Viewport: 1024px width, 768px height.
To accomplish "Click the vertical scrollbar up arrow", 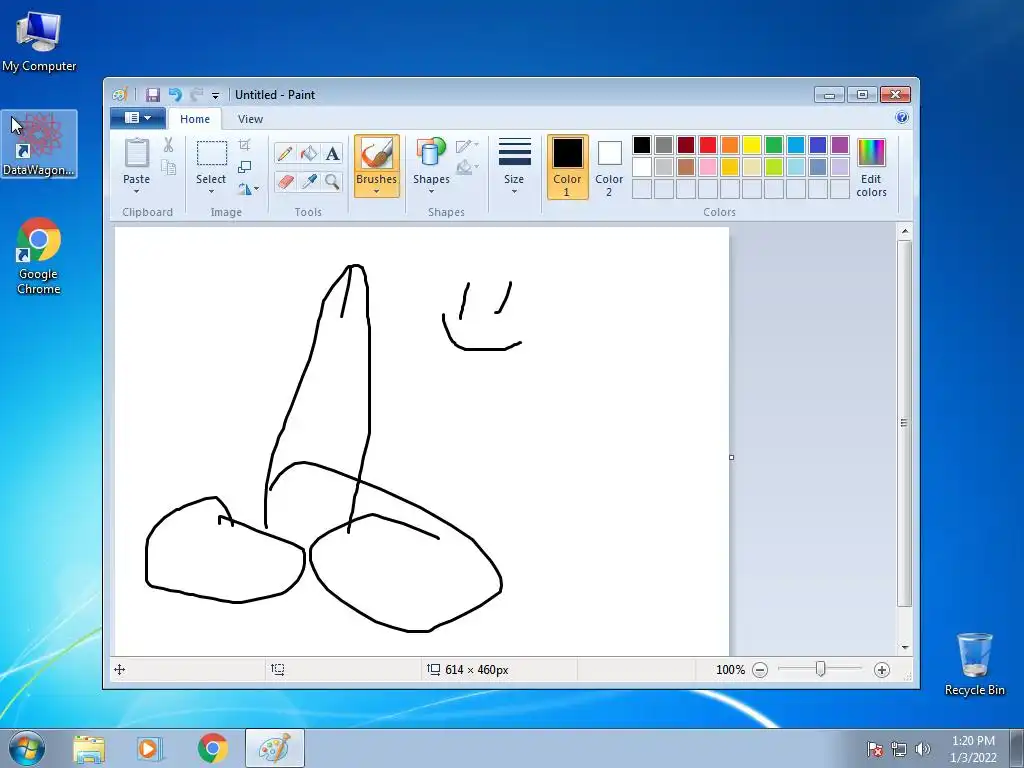I will (x=904, y=231).
